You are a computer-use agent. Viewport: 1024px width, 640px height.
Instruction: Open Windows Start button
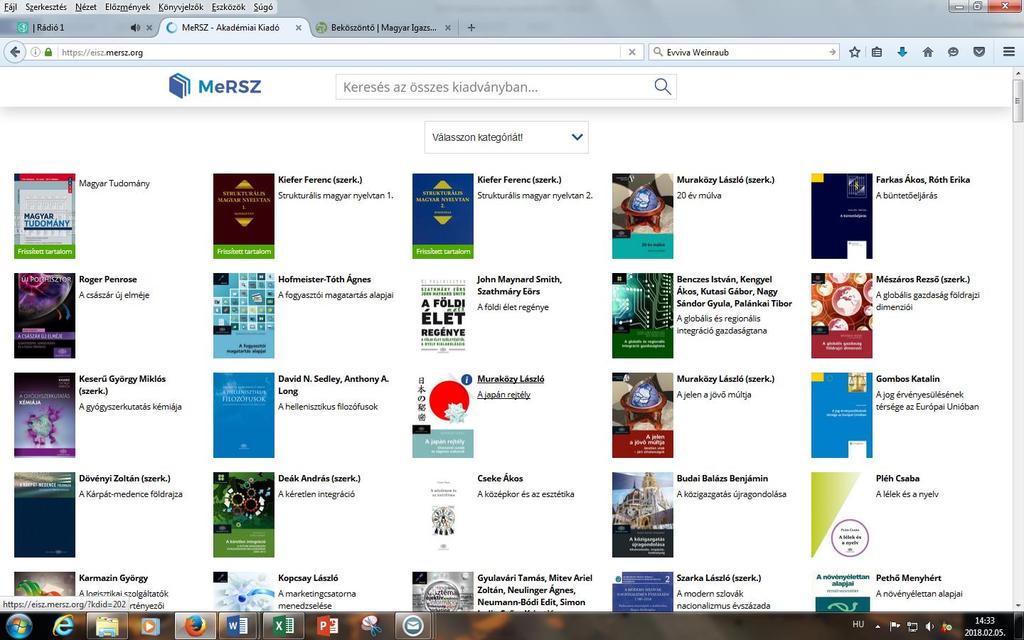click(x=18, y=626)
